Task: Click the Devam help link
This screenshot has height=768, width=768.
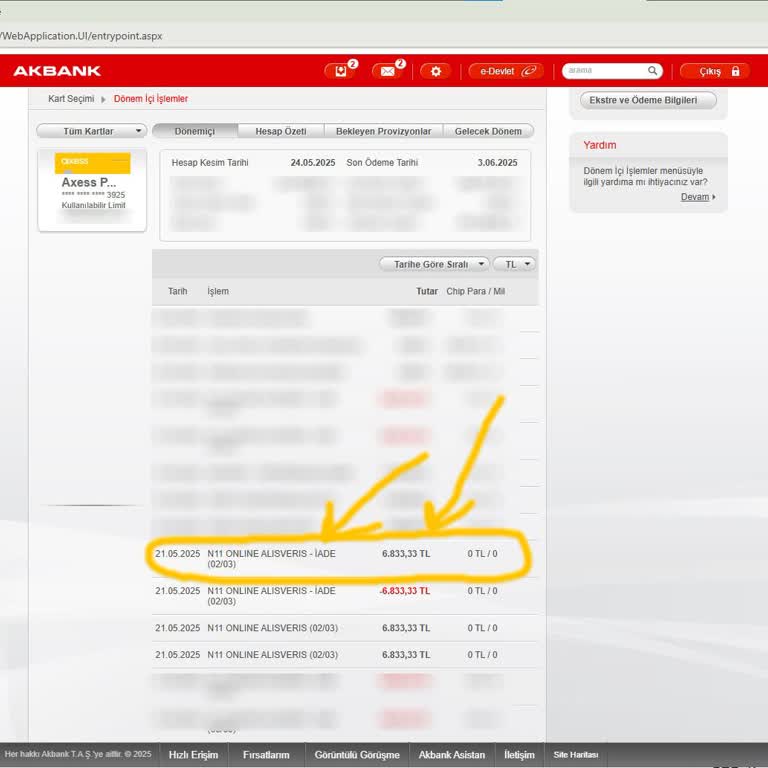Action: pyautogui.click(x=695, y=197)
